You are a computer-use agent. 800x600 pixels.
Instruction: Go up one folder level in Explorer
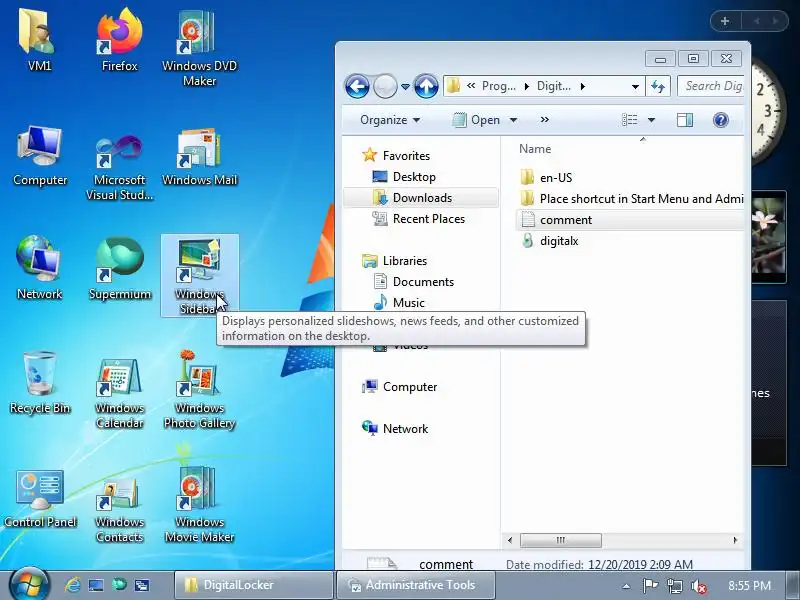click(x=426, y=86)
